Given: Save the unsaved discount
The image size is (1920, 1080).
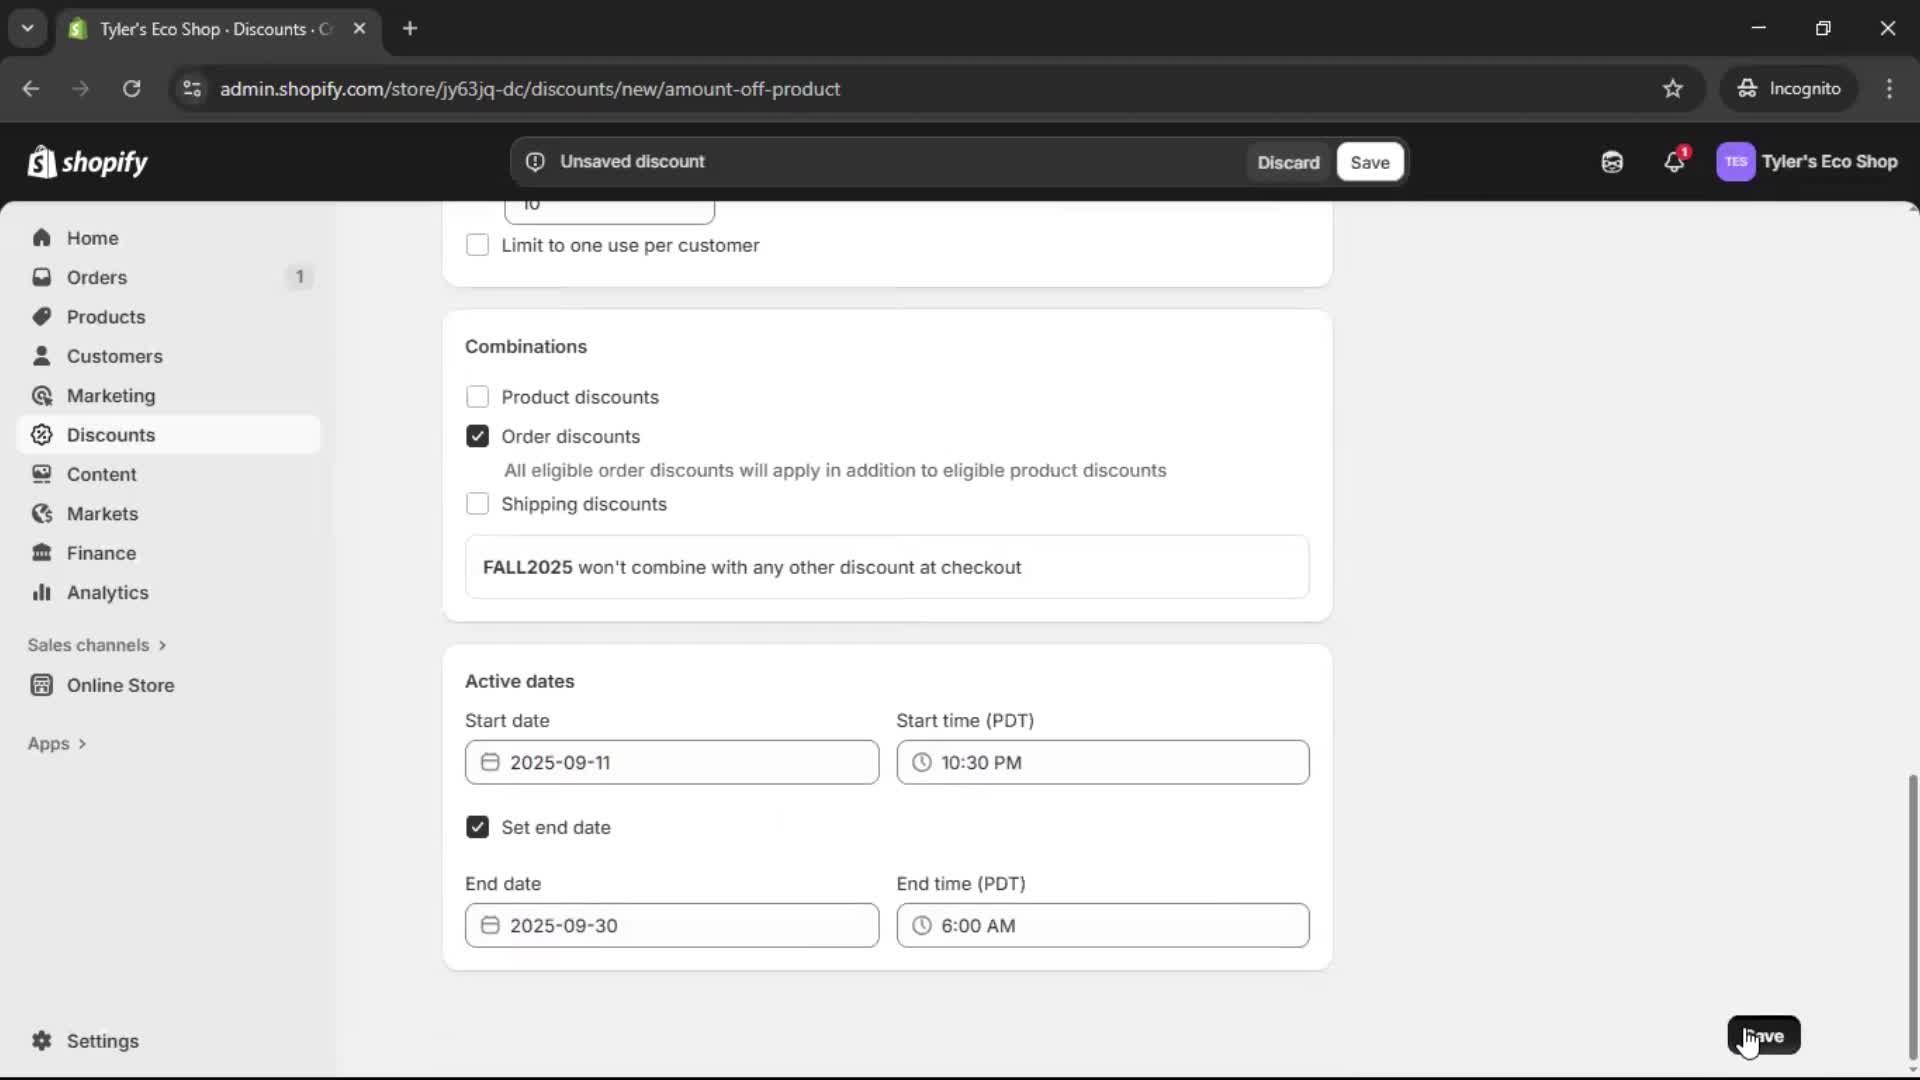Looking at the screenshot, I should [1369, 161].
